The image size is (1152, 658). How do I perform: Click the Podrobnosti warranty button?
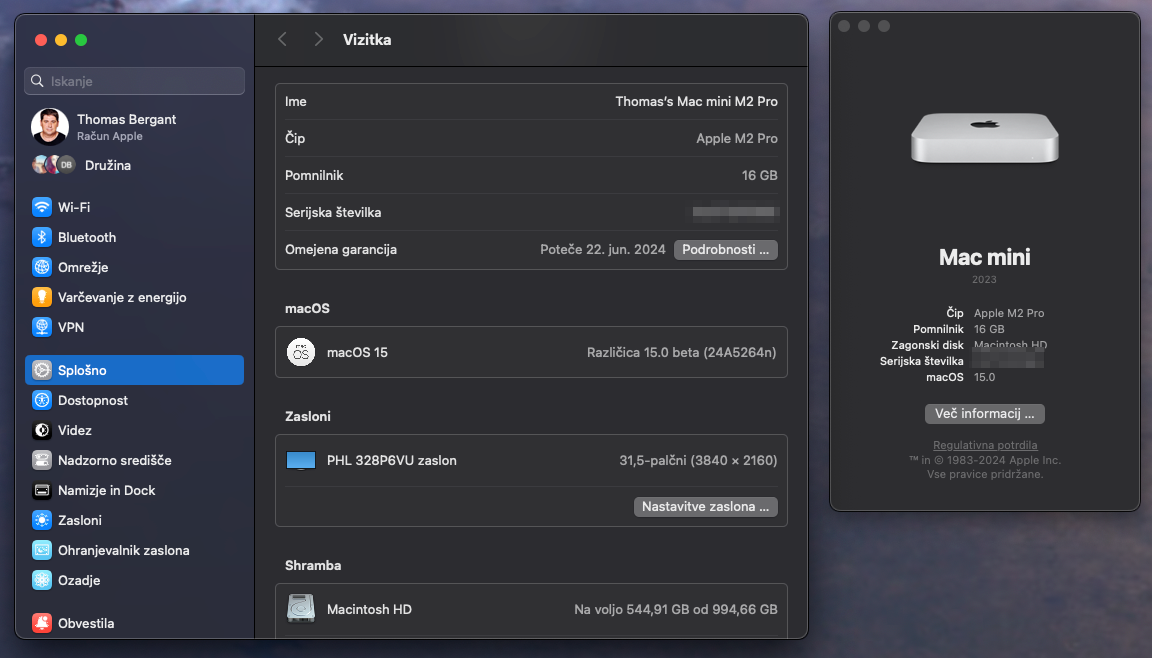point(725,249)
